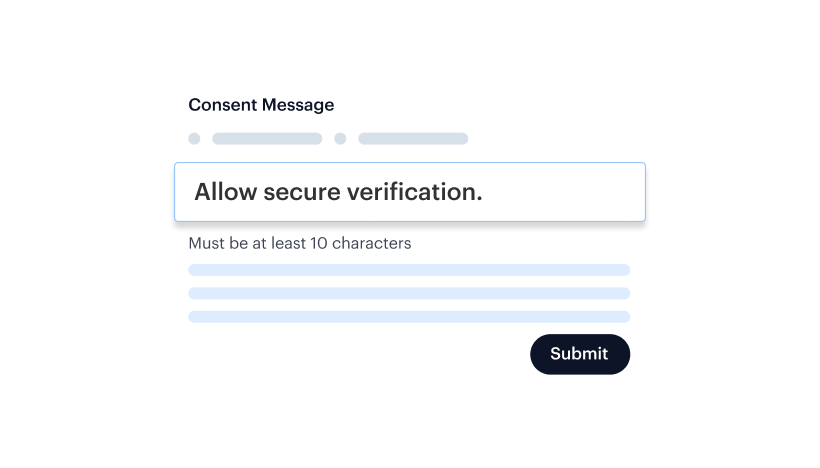Image resolution: width=820 pixels, height=468 pixels.
Task: Select the second gray radio dot
Action: 340,139
